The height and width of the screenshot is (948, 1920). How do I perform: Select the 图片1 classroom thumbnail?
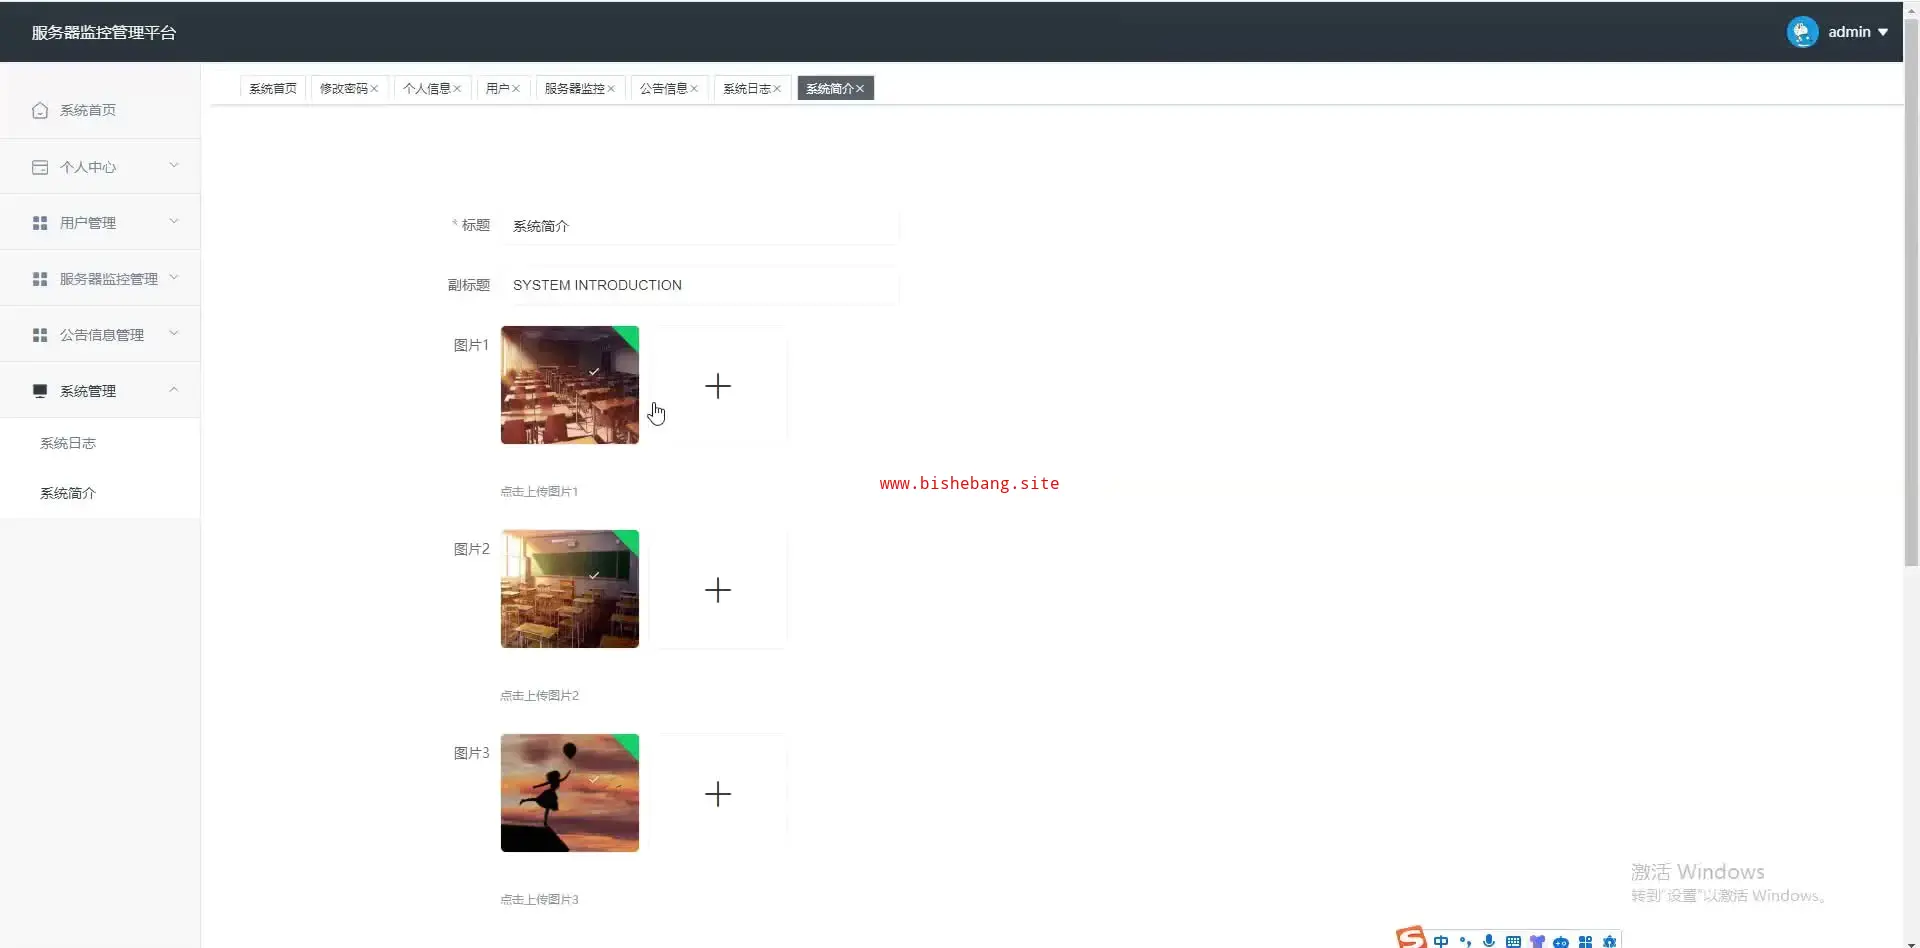(x=570, y=385)
